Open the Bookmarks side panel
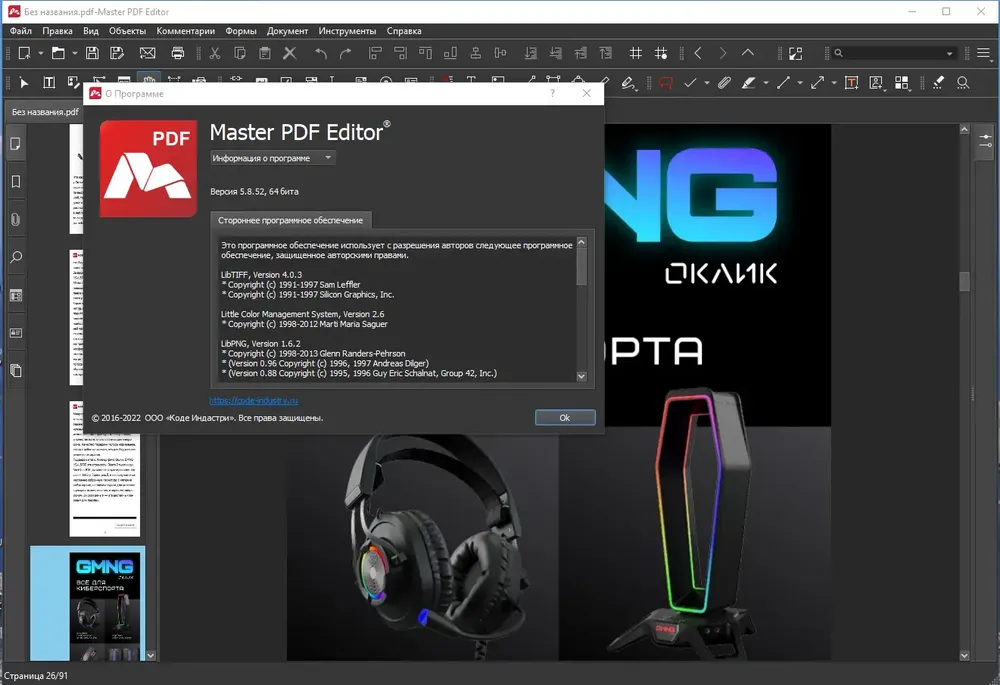This screenshot has height=685, width=1000. coord(16,182)
